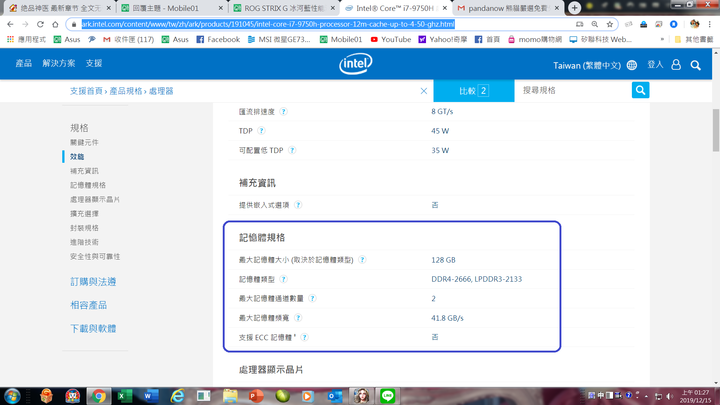The width and height of the screenshot is (720, 405).
Task: Open 收件匣 (117) Gmail bookmark
Action: pyautogui.click(x=129, y=39)
